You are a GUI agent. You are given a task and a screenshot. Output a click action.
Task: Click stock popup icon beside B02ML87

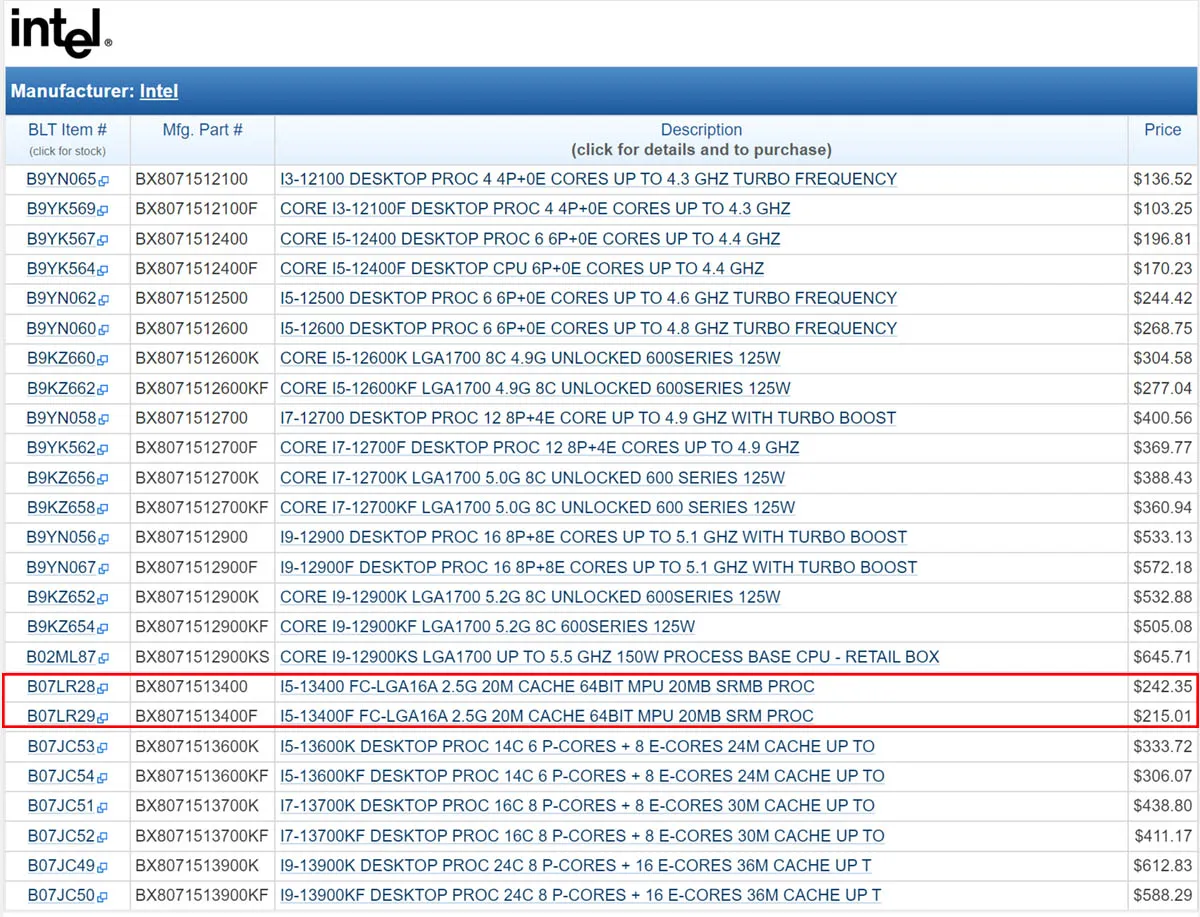point(103,659)
